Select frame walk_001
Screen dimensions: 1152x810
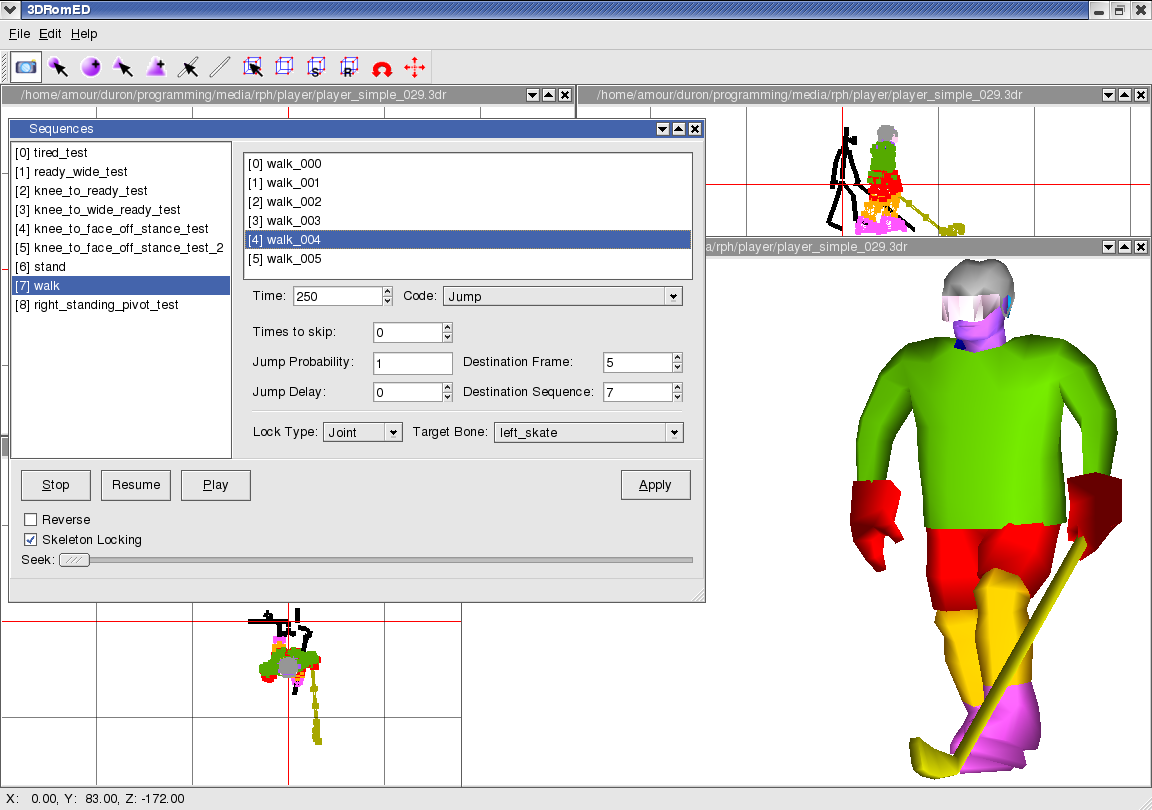pos(468,183)
